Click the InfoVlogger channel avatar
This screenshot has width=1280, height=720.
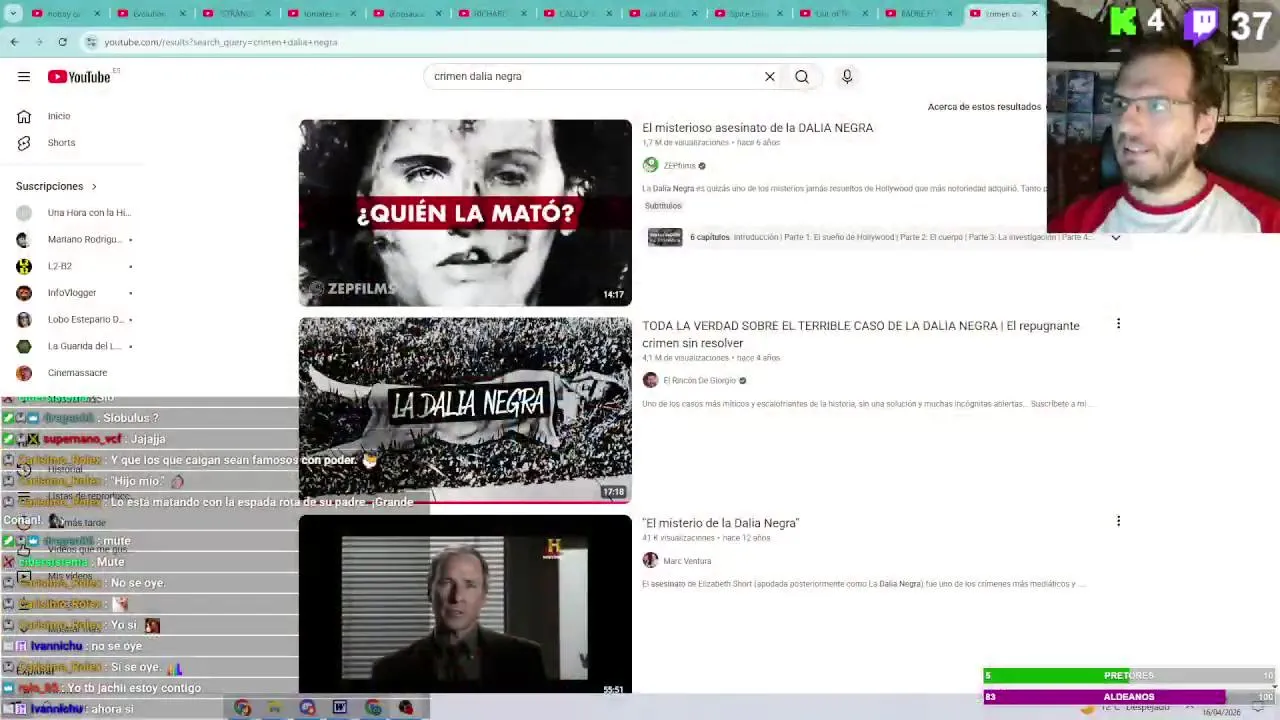click(24, 293)
